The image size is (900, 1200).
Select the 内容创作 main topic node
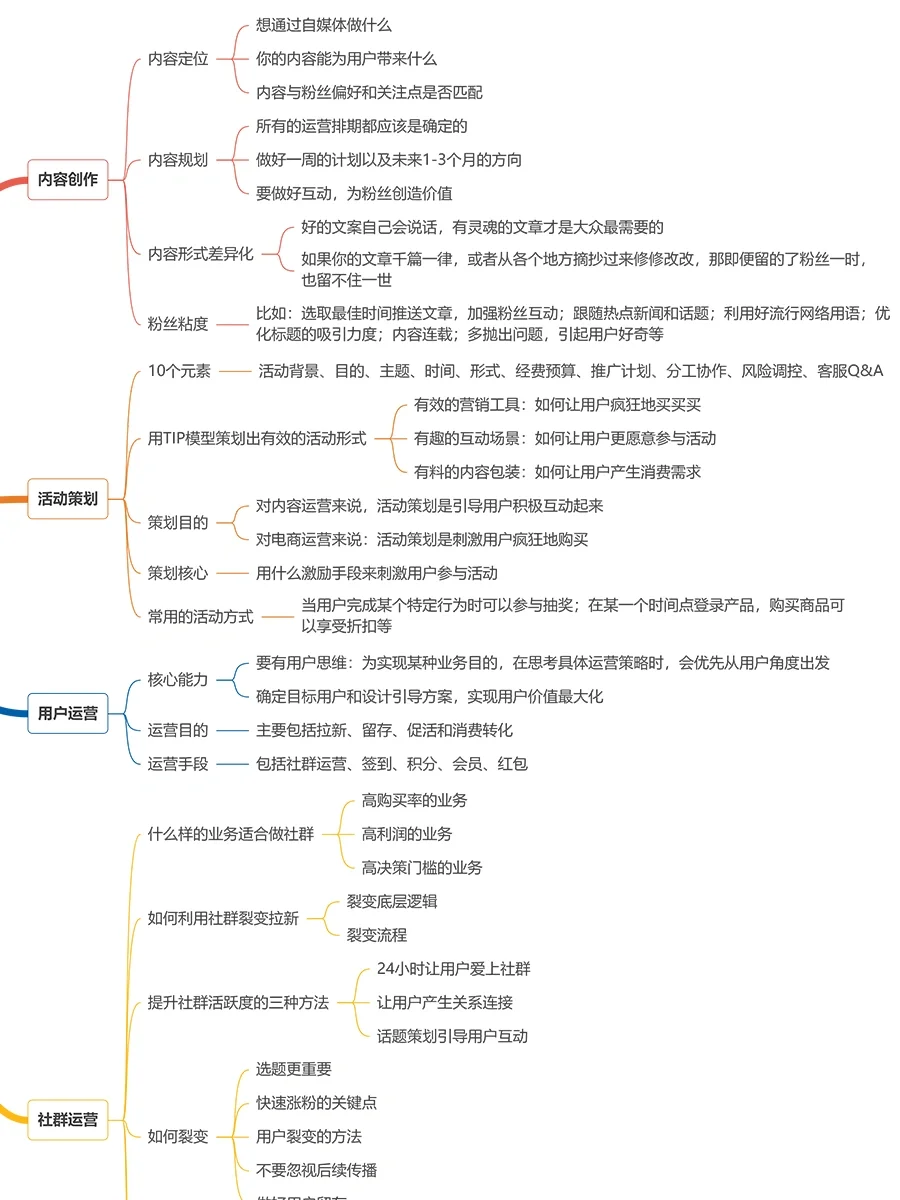(67, 180)
